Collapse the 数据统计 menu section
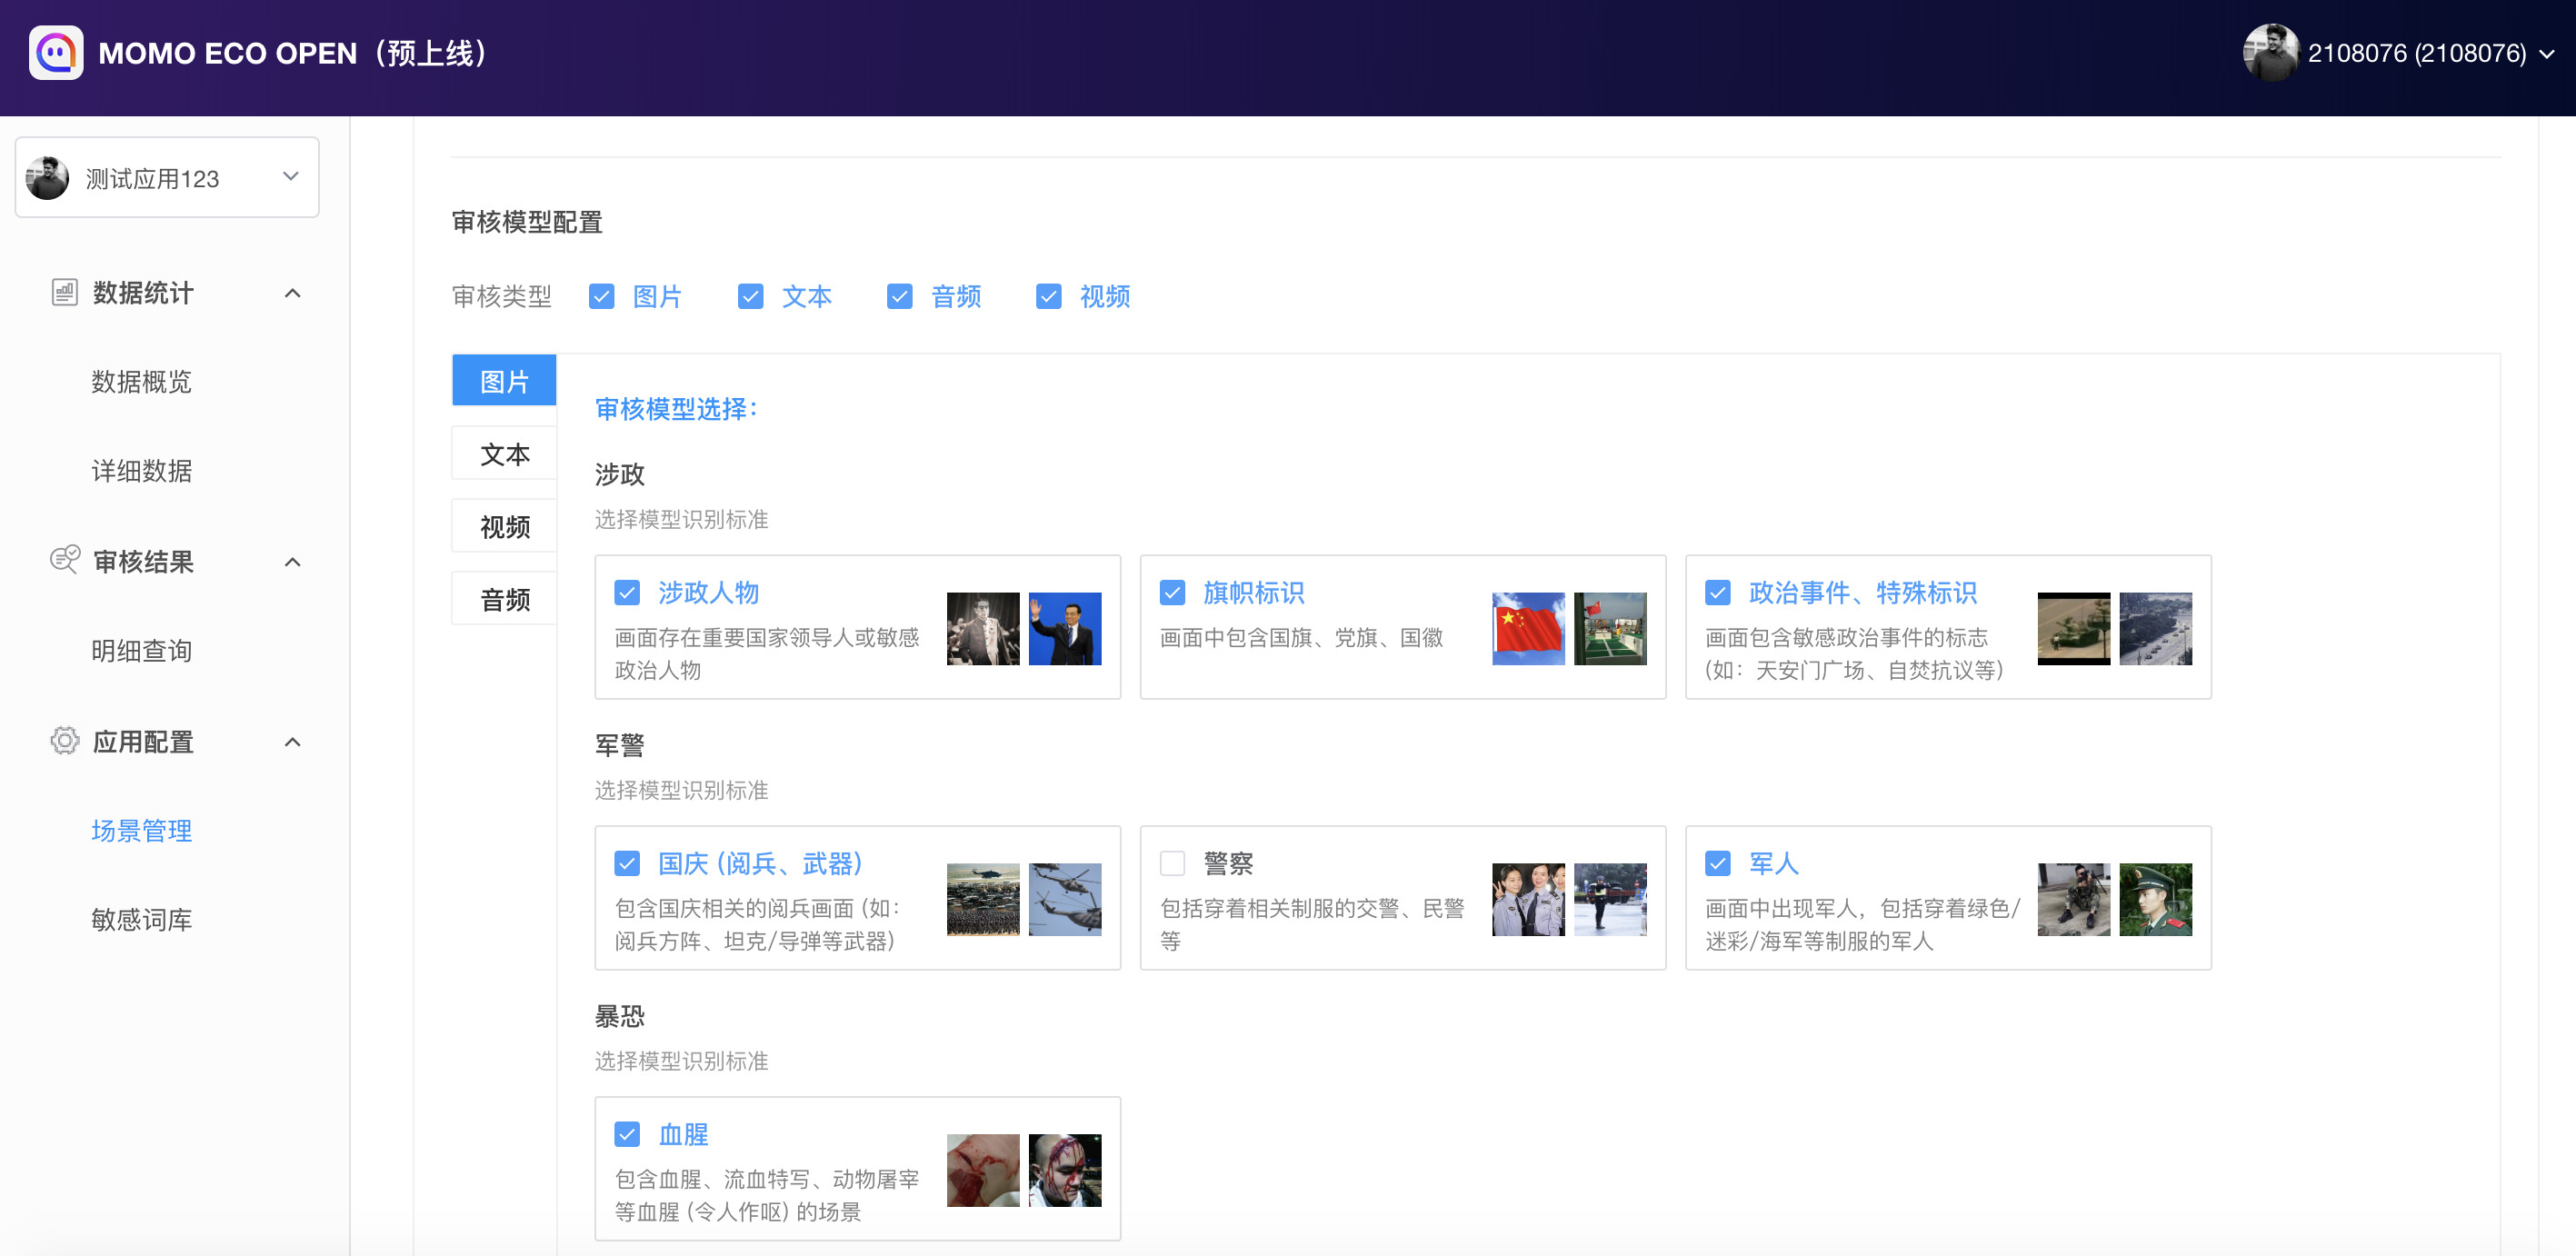The image size is (2576, 1256). (292, 293)
